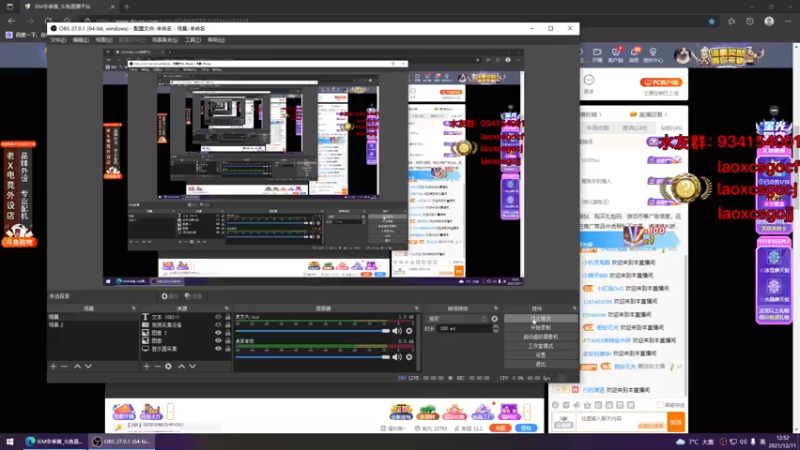The image size is (800, 450).
Task: Remove the selected scene with the minus icon
Action: click(x=64, y=366)
